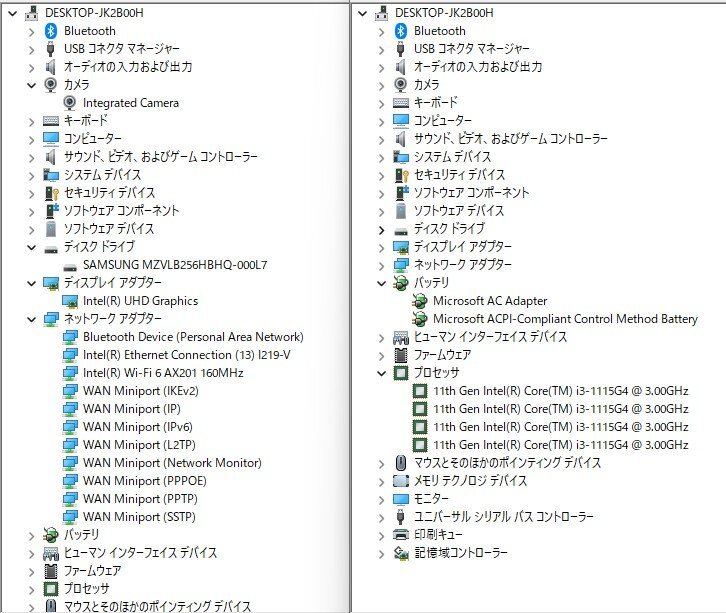Expand ネットワーク アダプター in the right pane

point(382,266)
